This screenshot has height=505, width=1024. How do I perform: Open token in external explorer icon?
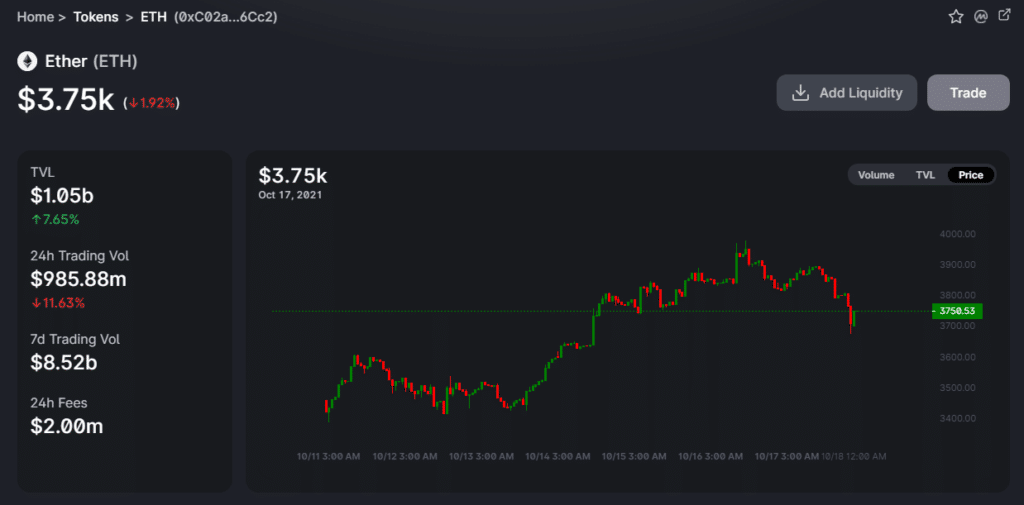pos(1004,17)
